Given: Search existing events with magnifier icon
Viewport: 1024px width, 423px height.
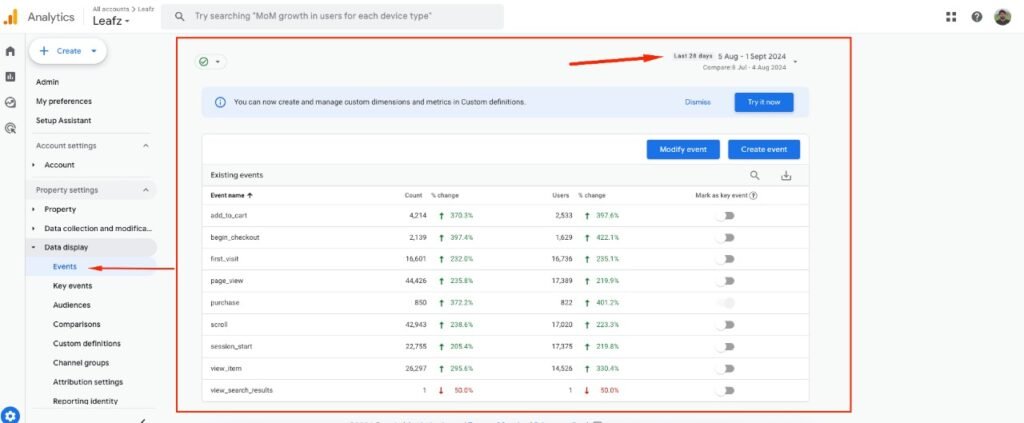Looking at the screenshot, I should pyautogui.click(x=755, y=175).
